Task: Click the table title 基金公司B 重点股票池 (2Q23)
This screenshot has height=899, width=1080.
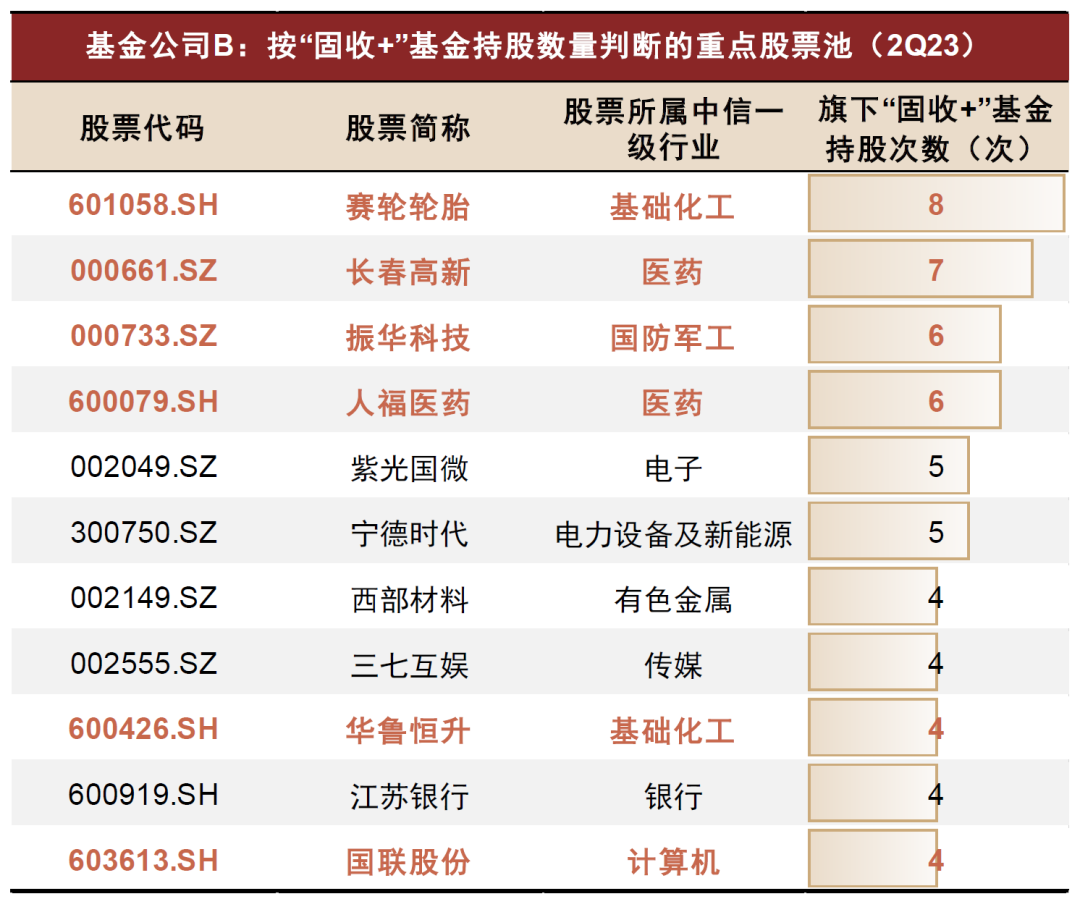Action: 532,47
